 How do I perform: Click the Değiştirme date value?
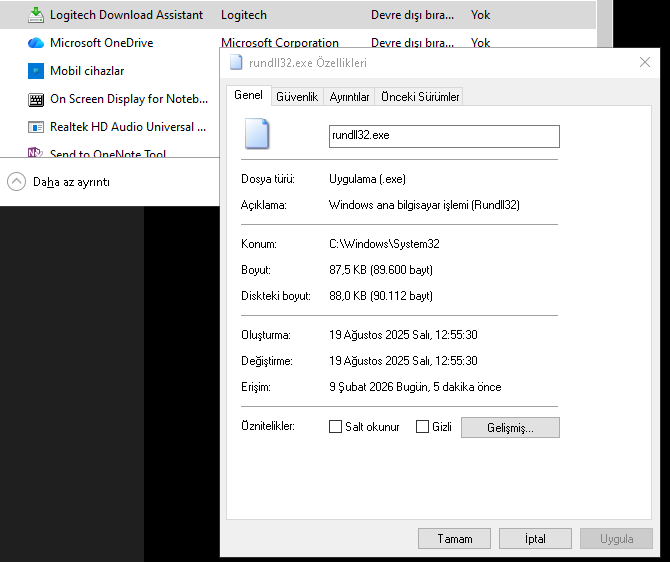pos(403,361)
